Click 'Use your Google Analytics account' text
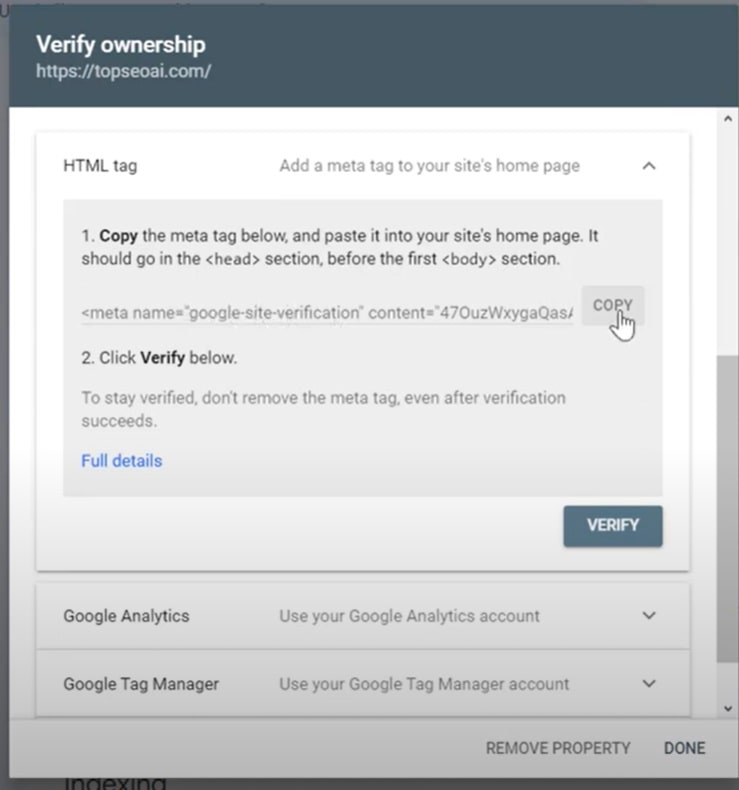 point(410,616)
